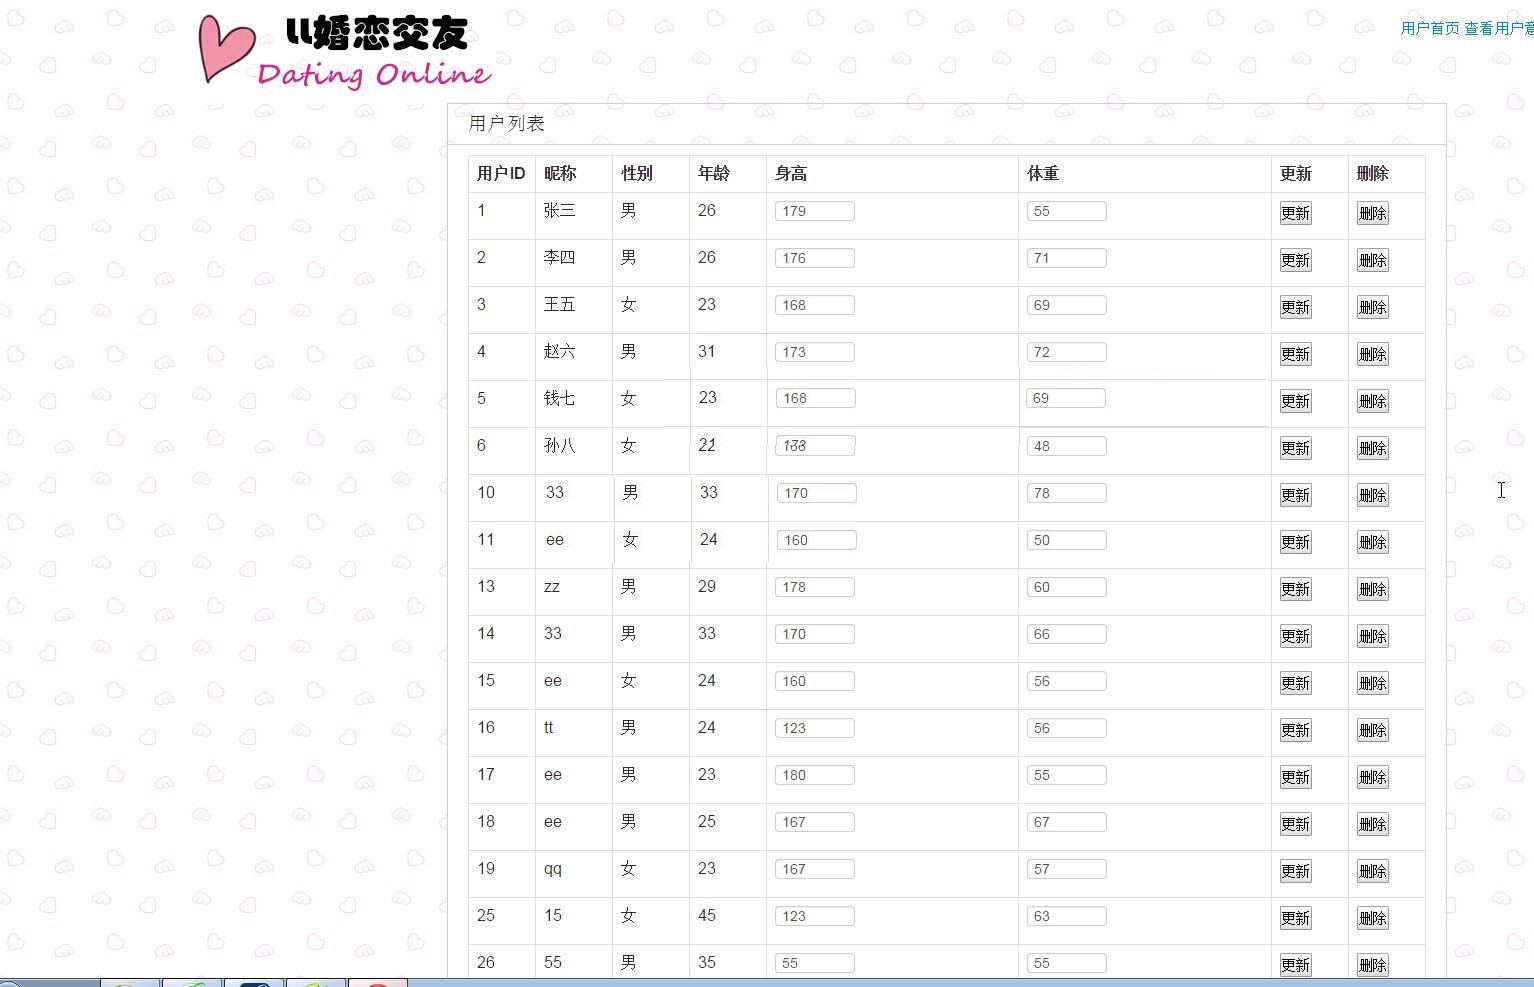Edit height field showing 180
Image resolution: width=1534 pixels, height=987 pixels.
(815, 775)
